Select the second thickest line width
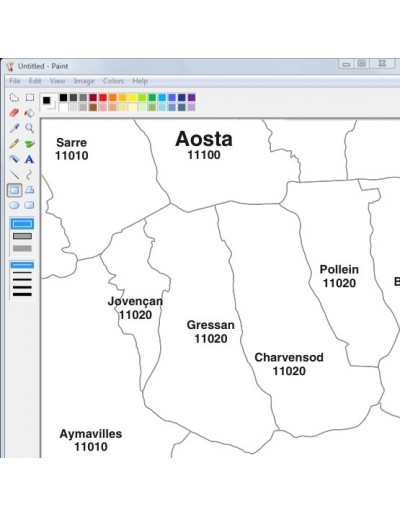The width and height of the screenshot is (400, 517). click(x=22, y=287)
